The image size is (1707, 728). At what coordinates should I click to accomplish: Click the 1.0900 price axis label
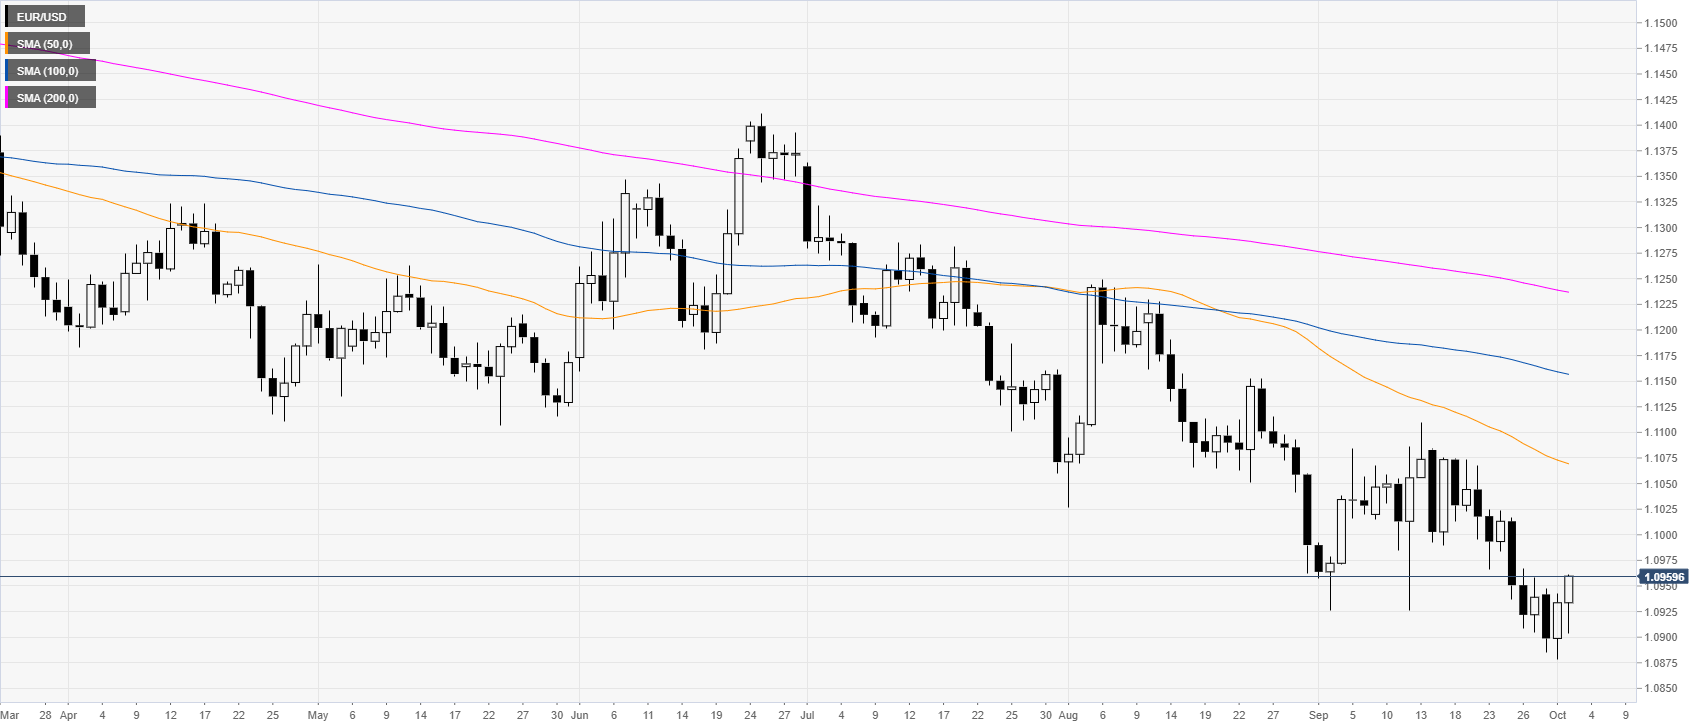[1661, 638]
